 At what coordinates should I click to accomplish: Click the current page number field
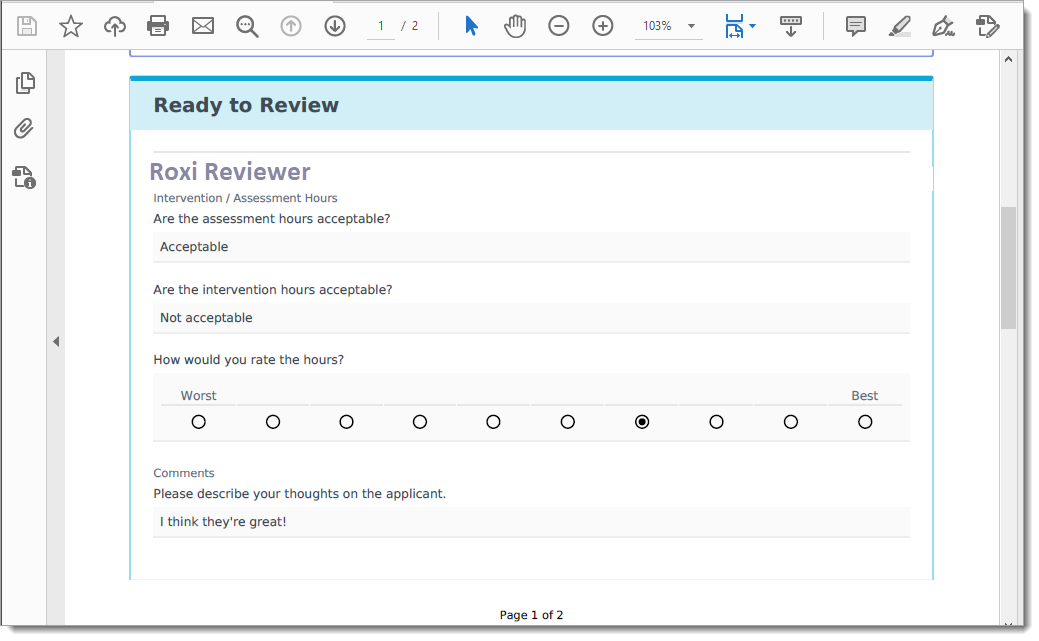click(381, 26)
